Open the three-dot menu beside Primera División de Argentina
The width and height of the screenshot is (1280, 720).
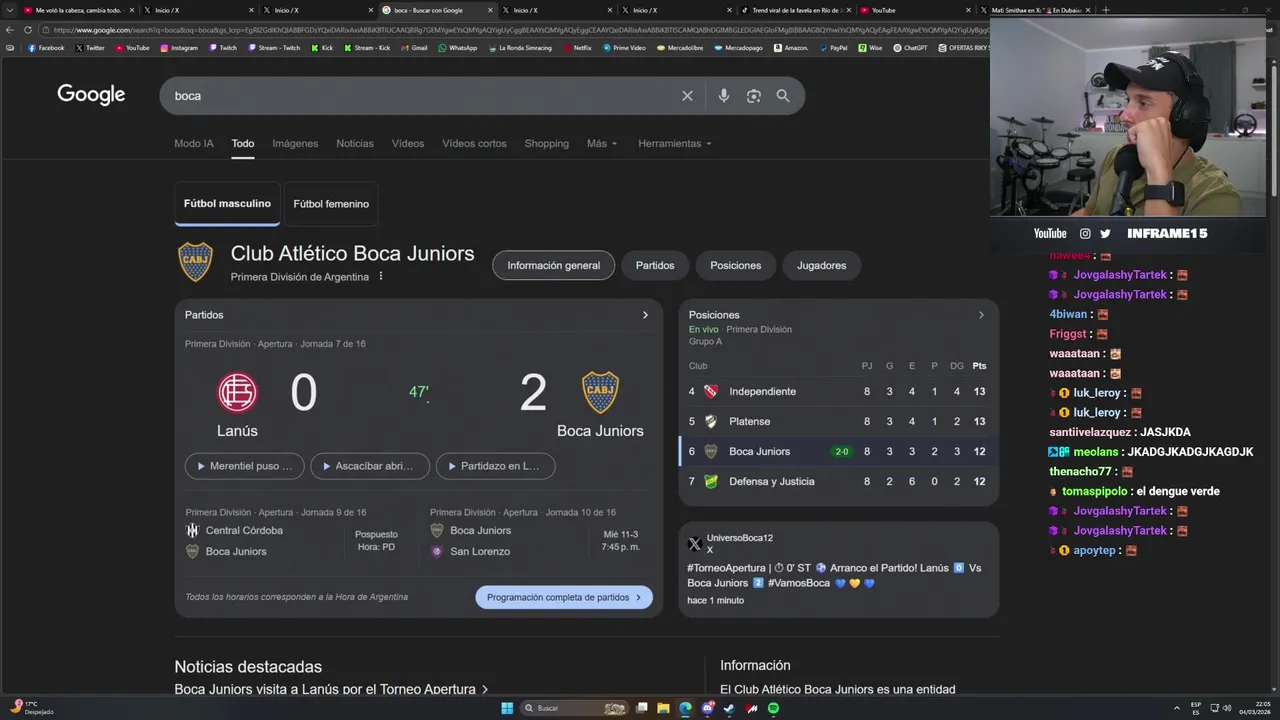coord(381,277)
